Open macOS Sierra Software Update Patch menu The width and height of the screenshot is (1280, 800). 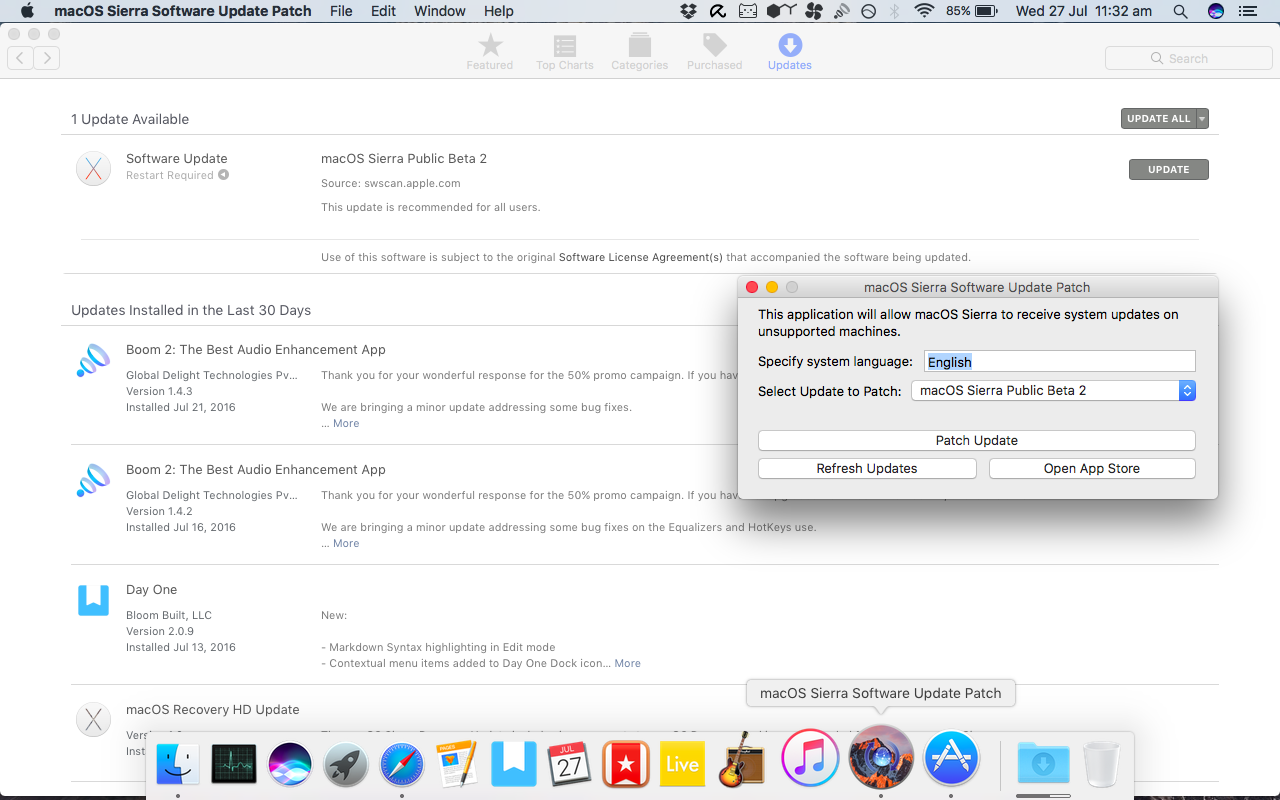point(182,11)
